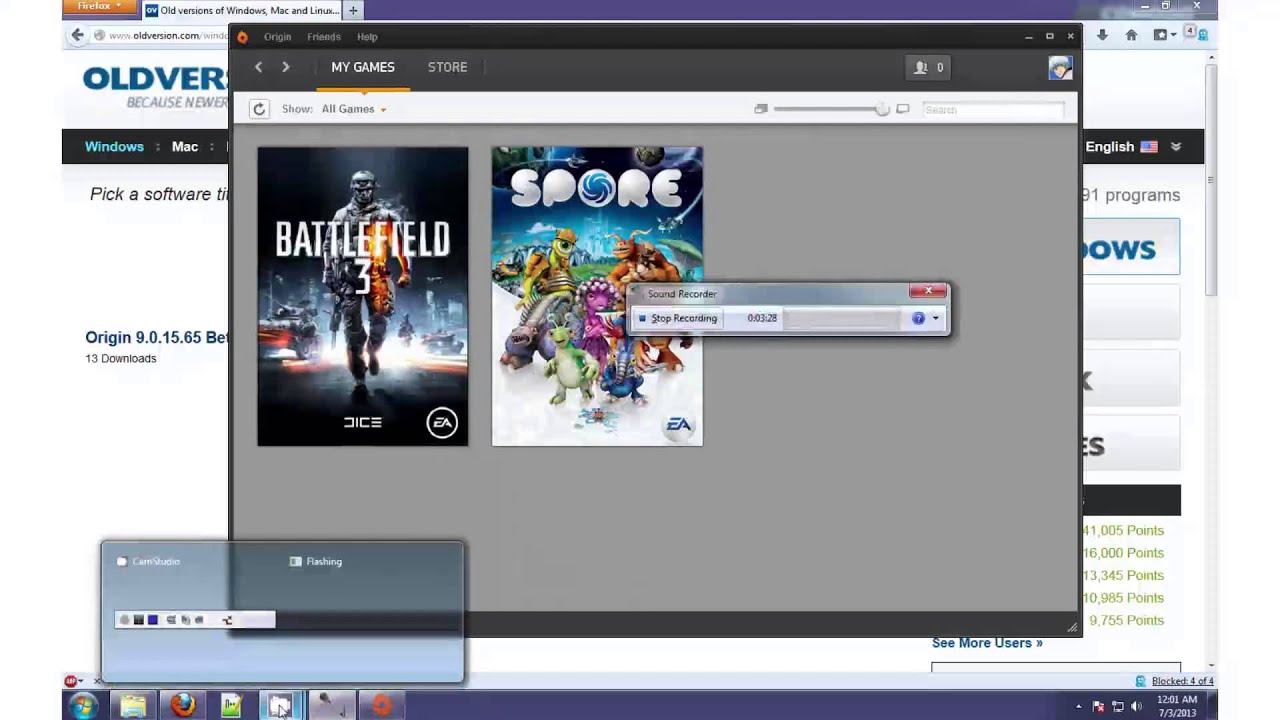Select Flashing taskbar preview thumbnail
The image size is (1280, 720).
370,611
